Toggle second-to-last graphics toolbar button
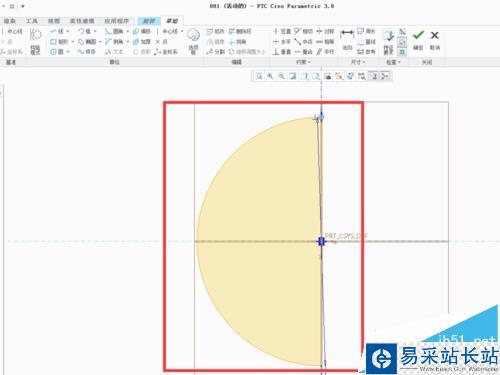Image resolution: width=500 pixels, height=375 pixels. (374, 76)
